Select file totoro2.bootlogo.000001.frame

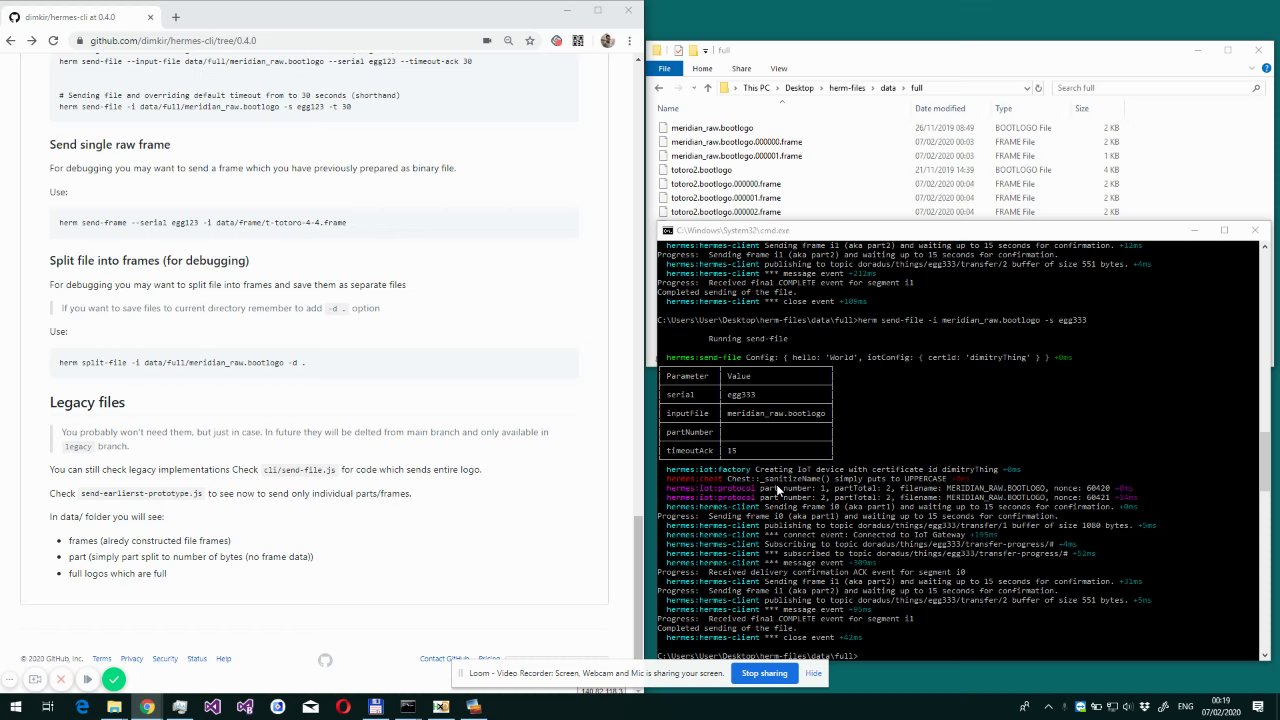point(726,198)
